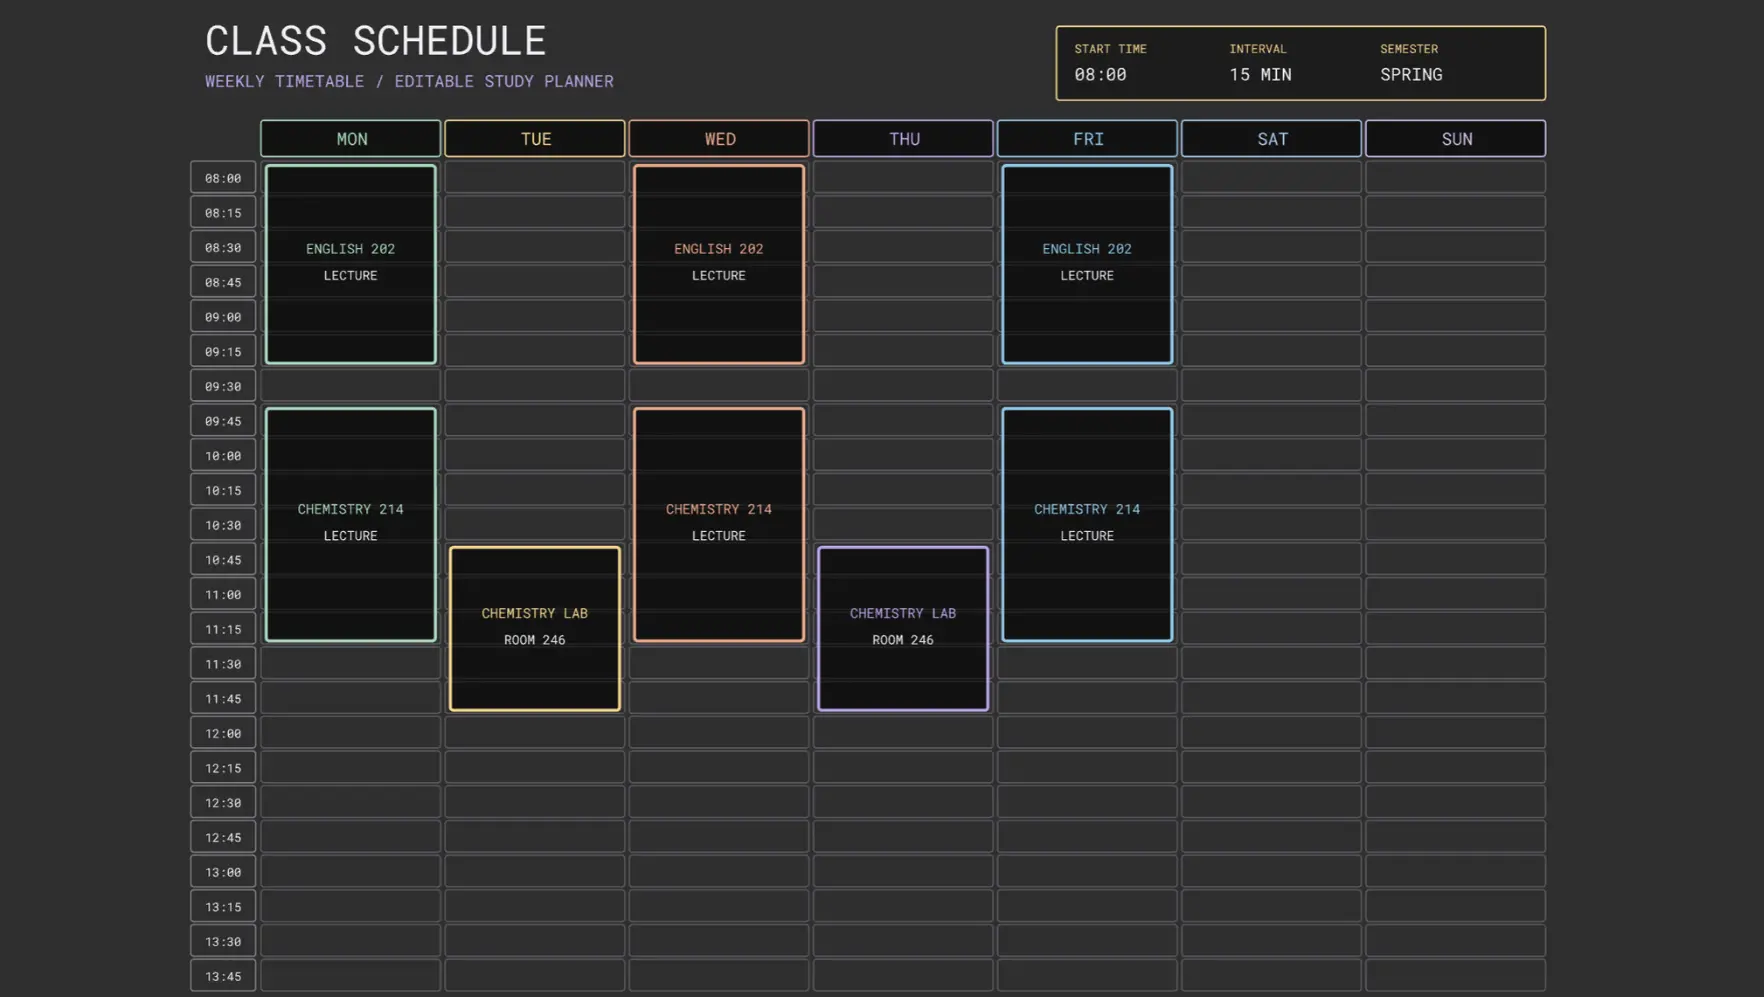Select the THU column header

click(903, 139)
